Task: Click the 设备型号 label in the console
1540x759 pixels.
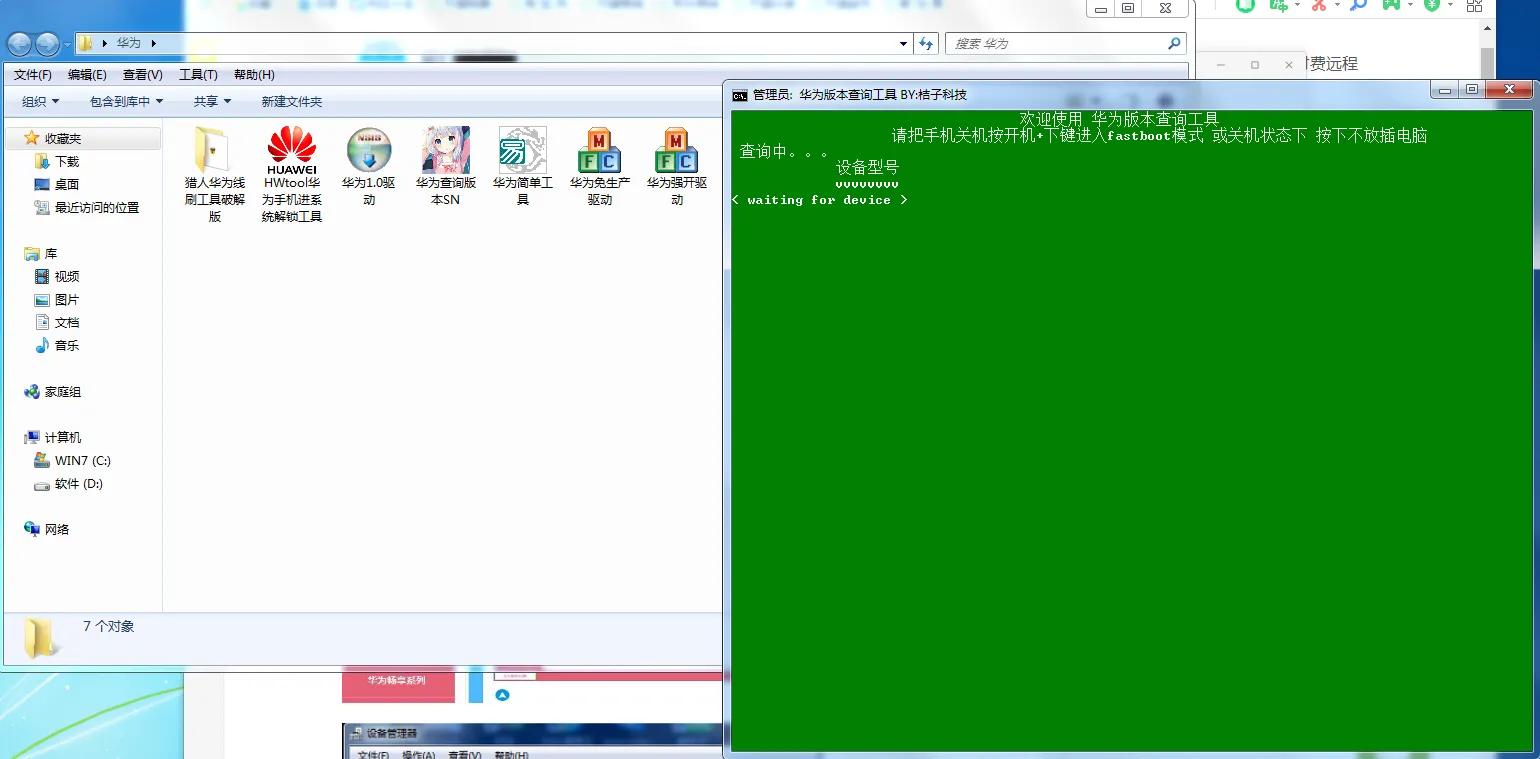Action: click(x=867, y=167)
